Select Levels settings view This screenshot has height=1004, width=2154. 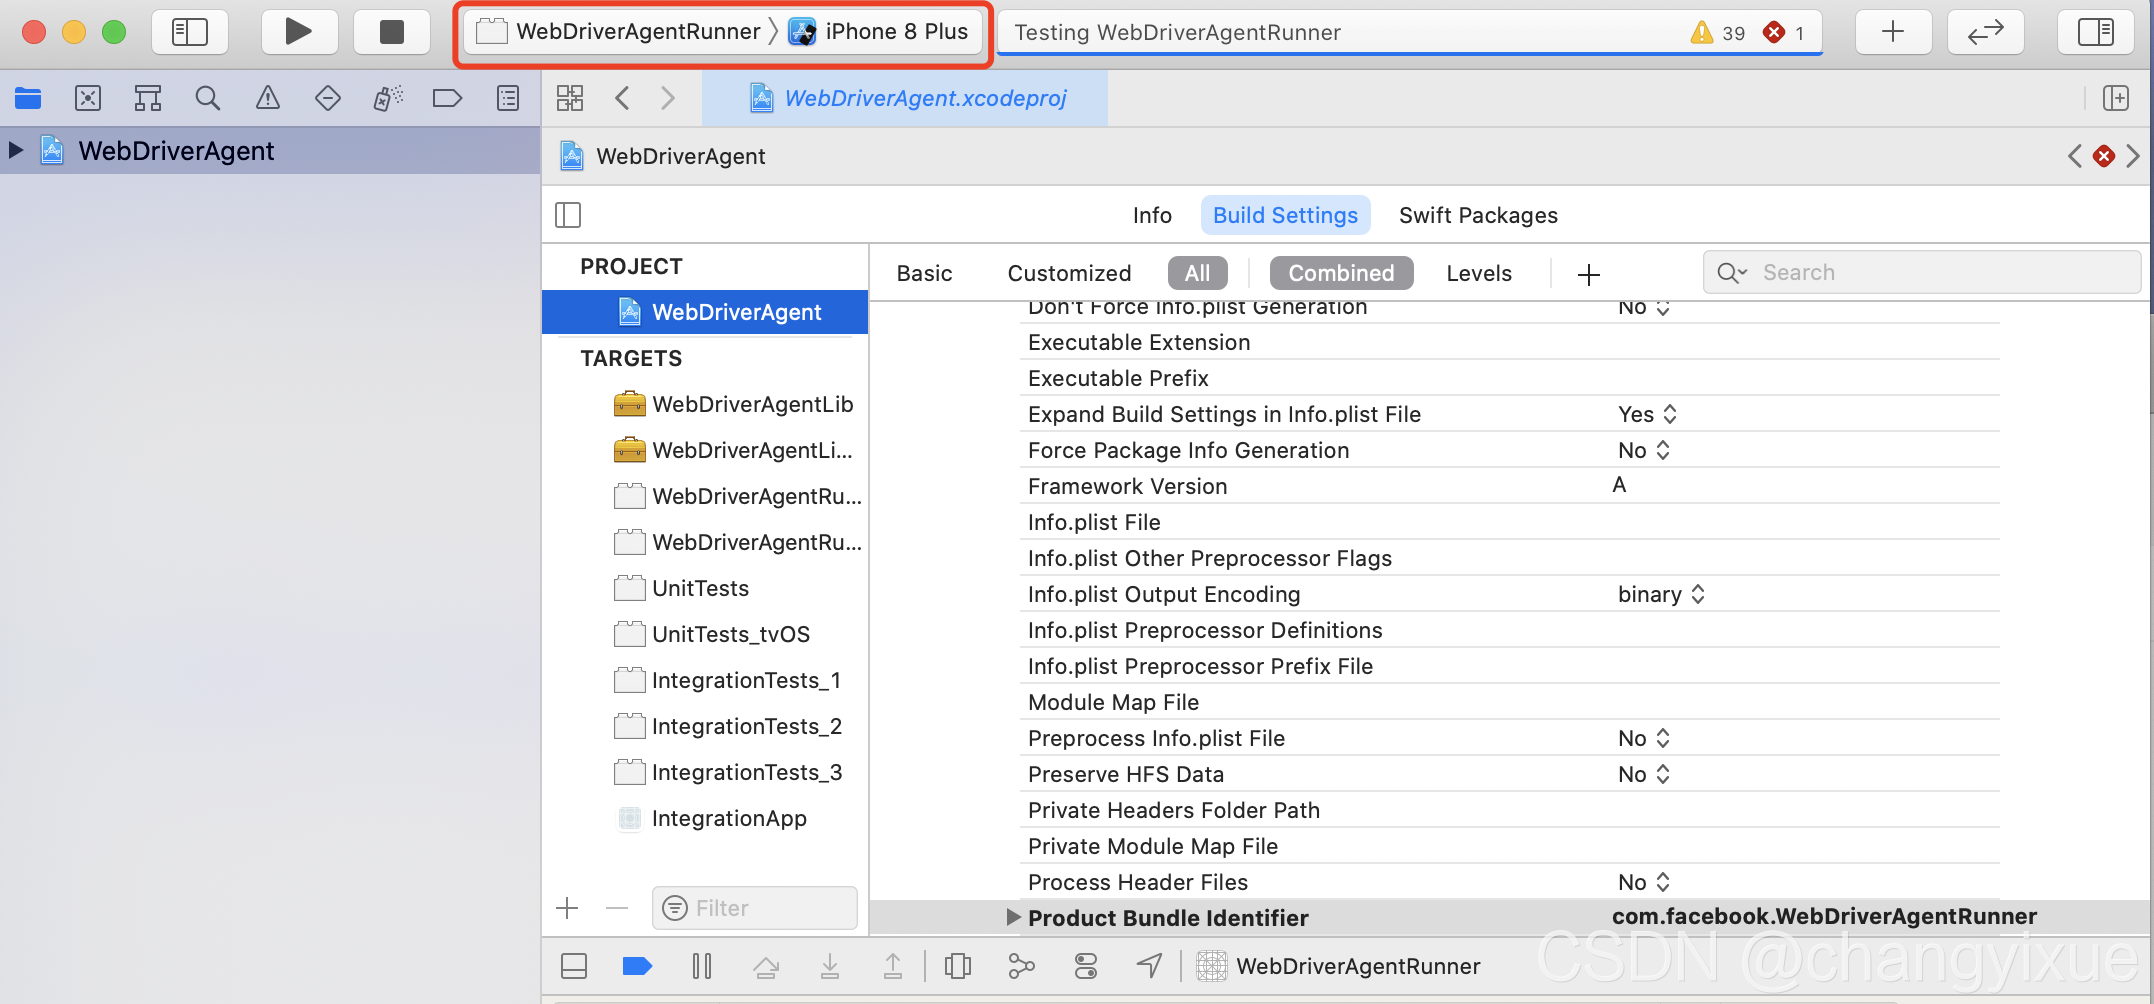click(x=1479, y=273)
